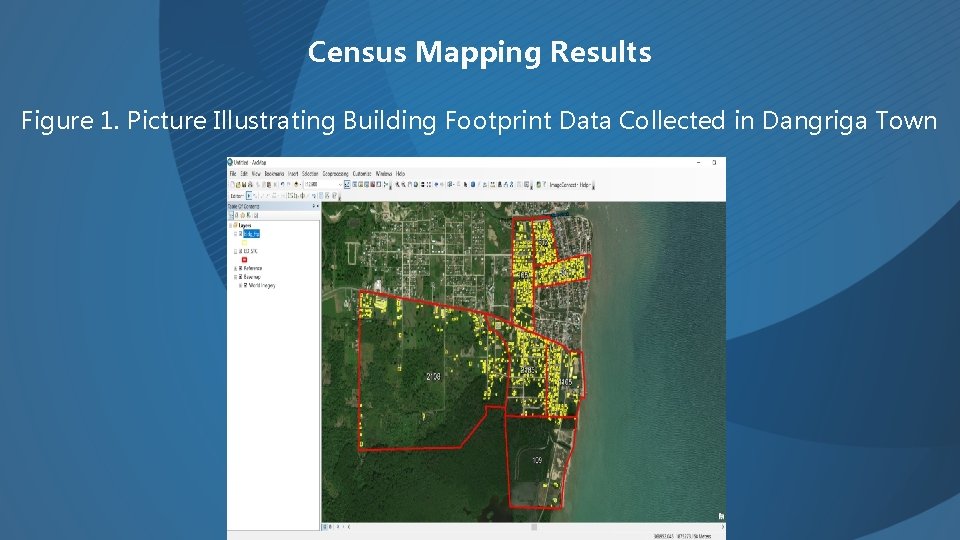
Task: Uncheck the highlighted building layer checkbox
Action: (241, 234)
